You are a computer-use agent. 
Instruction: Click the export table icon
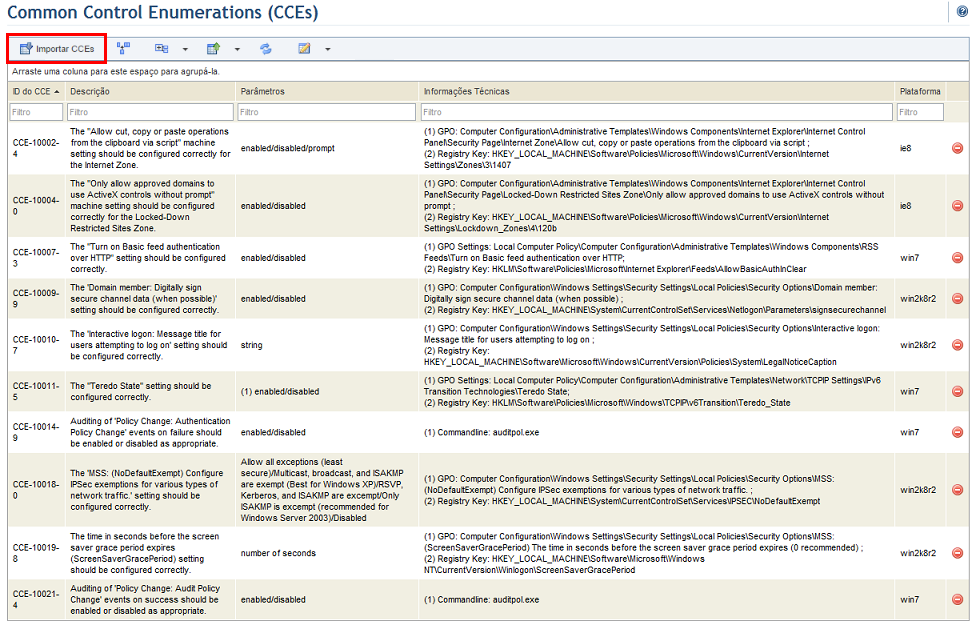point(214,49)
